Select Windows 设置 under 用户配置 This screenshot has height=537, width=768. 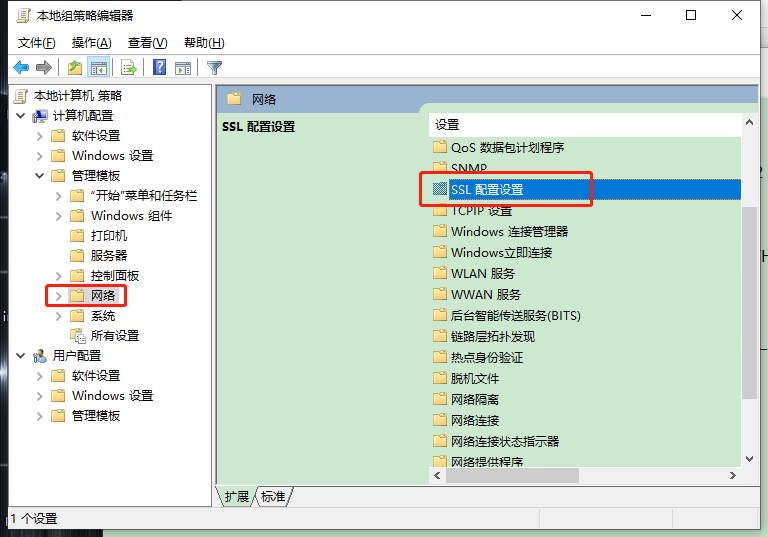click(x=112, y=396)
